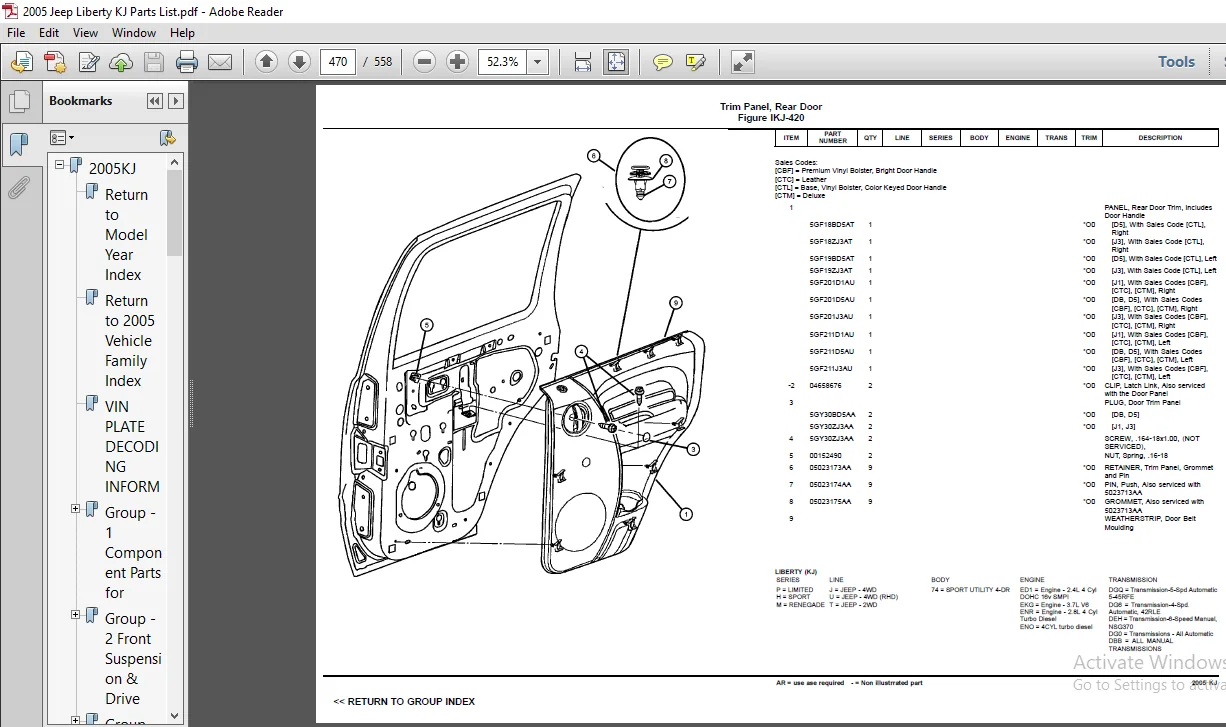Click the Trim Panel, Rear Door title
1226x727 pixels.
[x=771, y=106]
